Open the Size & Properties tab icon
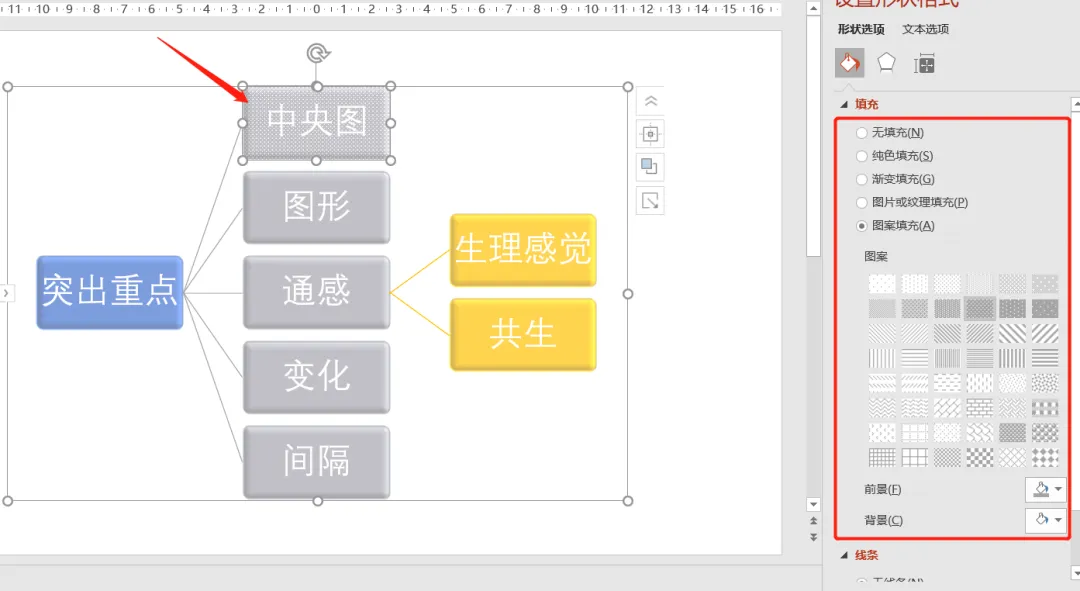Viewport: 1080px width, 591px height. [x=924, y=64]
